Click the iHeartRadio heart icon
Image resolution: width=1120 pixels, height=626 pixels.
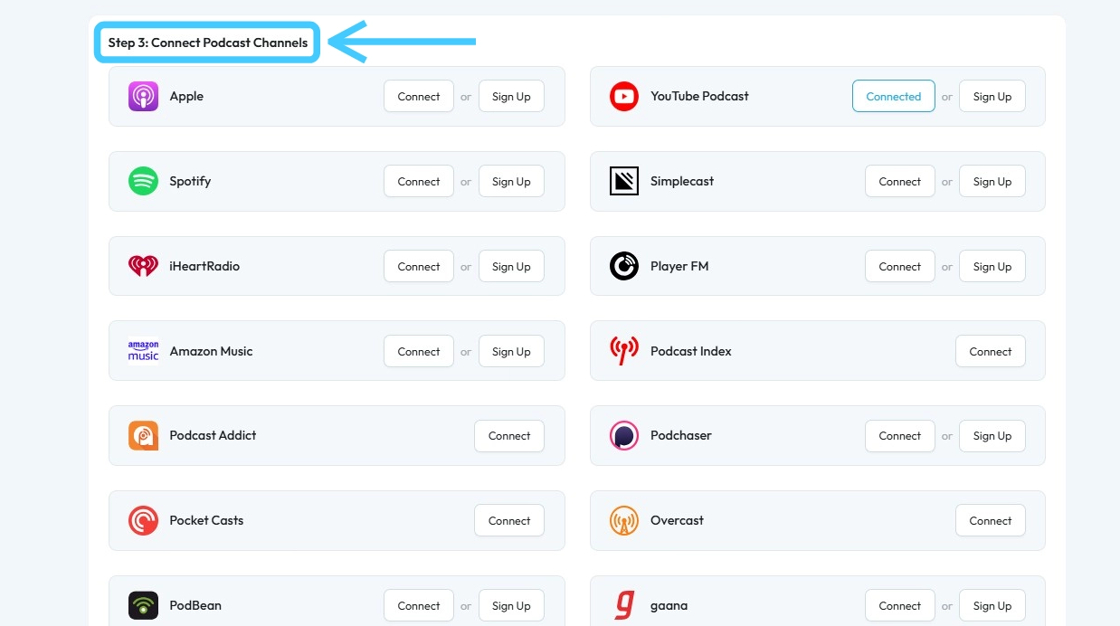point(143,266)
